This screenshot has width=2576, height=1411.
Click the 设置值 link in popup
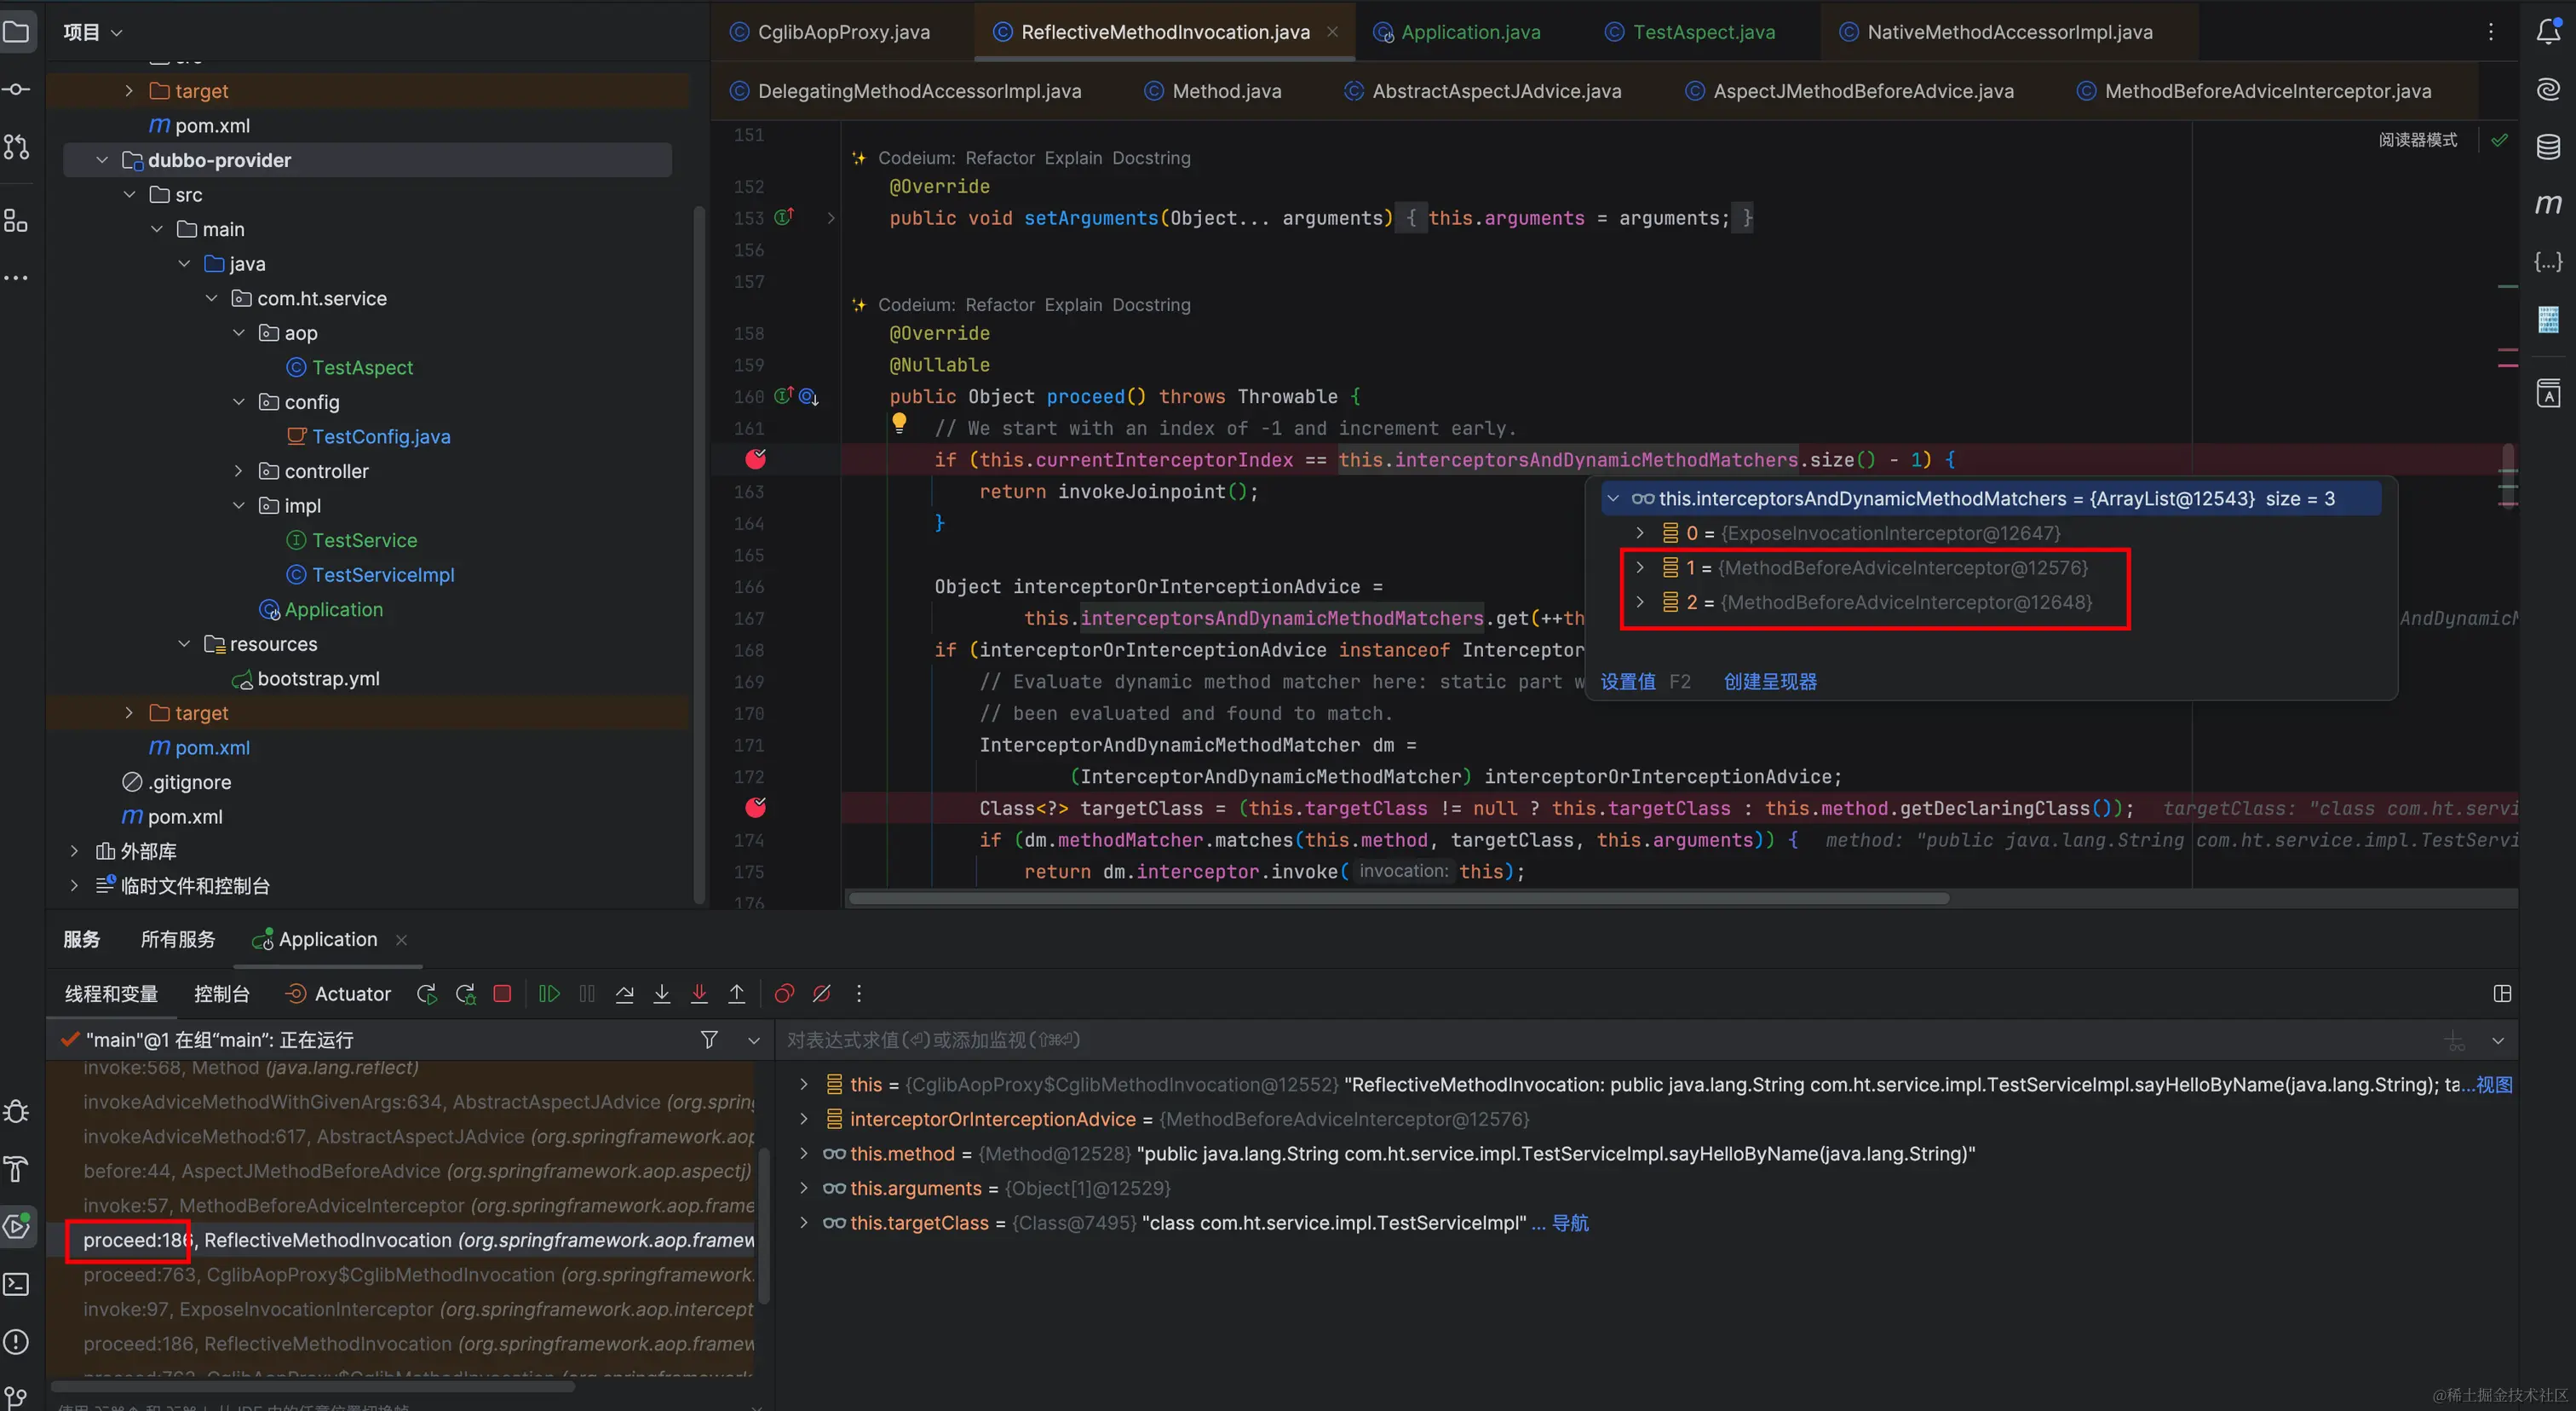1628,682
